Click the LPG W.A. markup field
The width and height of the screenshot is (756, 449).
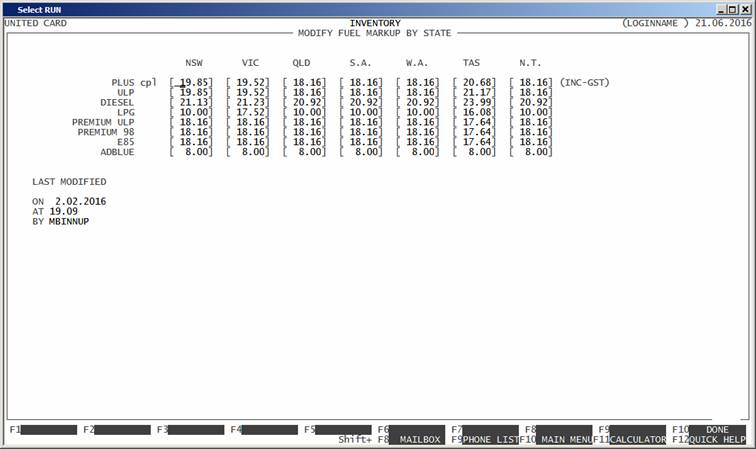coord(418,112)
